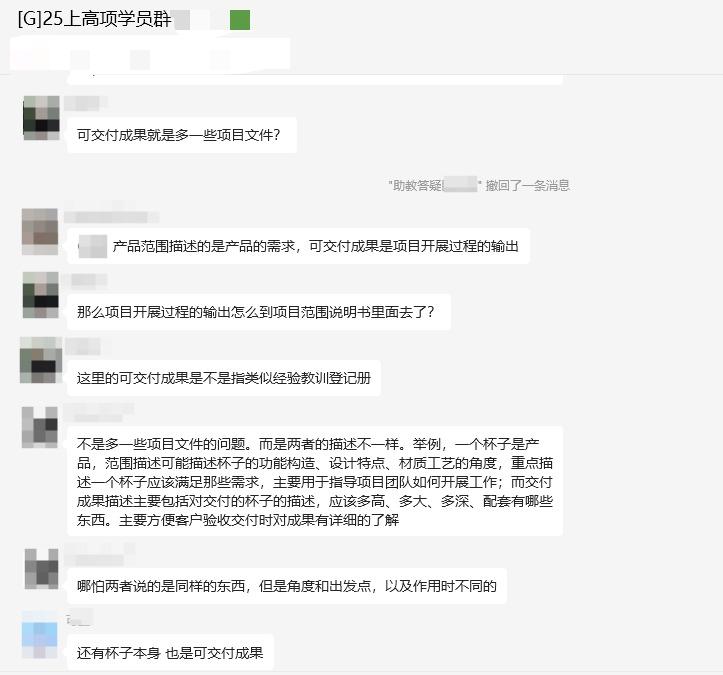Select the message 可交付成果就是多一些项目文件?
The image size is (723, 675).
182,135
